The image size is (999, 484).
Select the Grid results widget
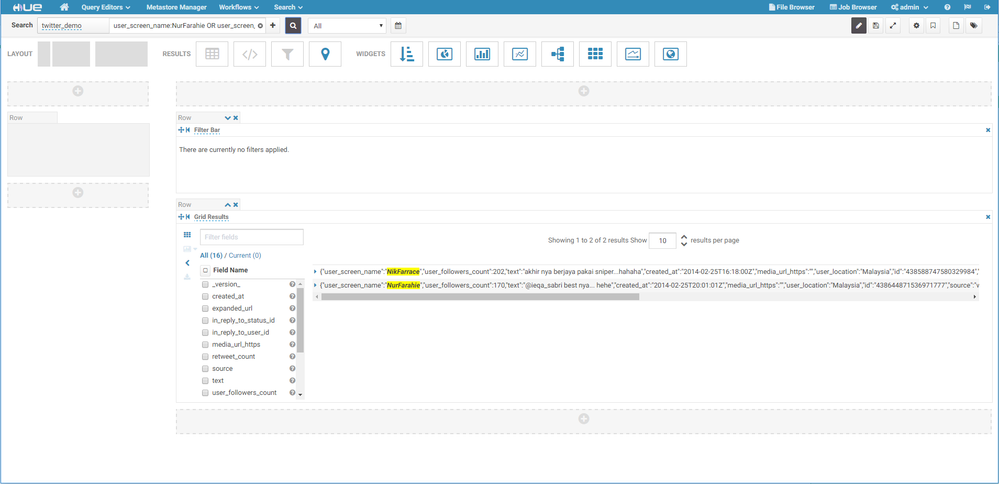click(212, 54)
